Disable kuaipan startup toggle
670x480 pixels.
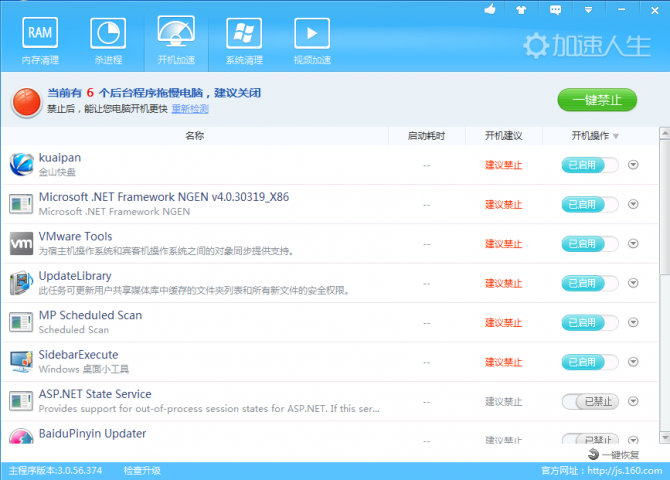point(589,165)
